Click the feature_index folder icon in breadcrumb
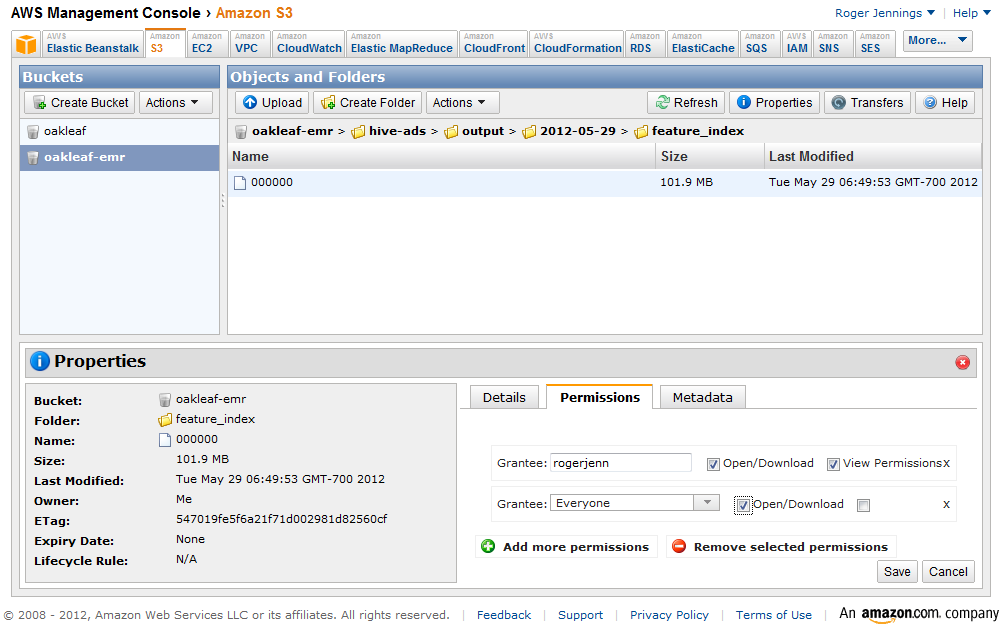 [x=641, y=132]
